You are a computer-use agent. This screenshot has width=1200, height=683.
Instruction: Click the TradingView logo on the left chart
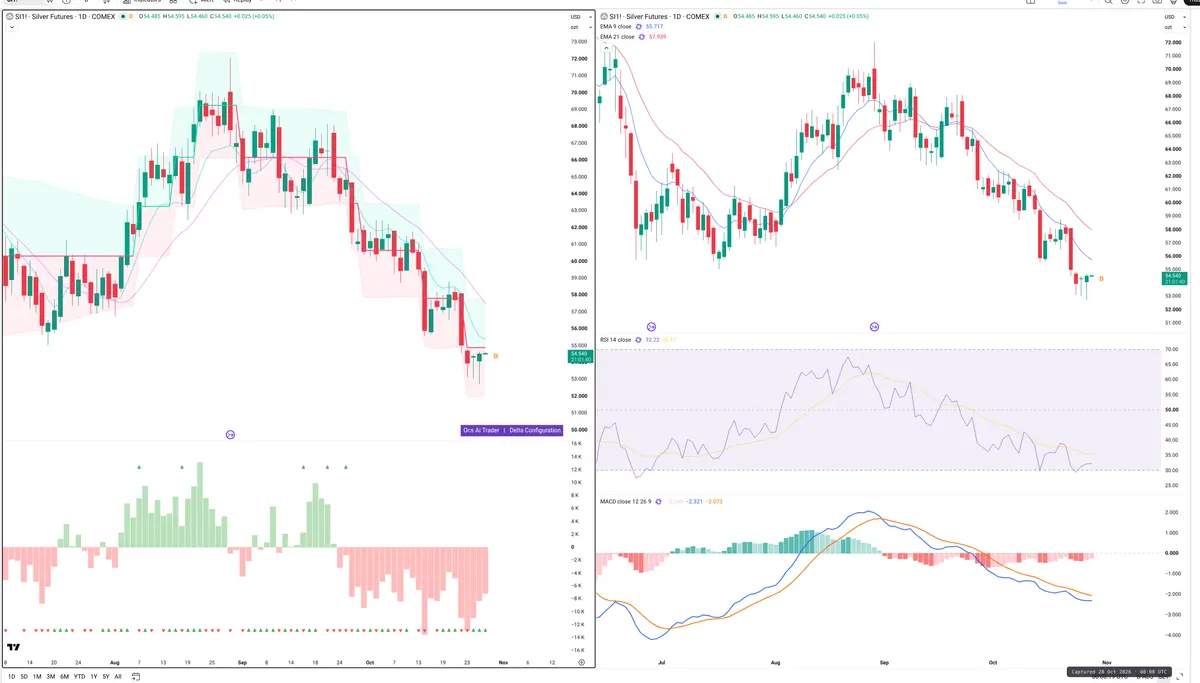point(14,649)
